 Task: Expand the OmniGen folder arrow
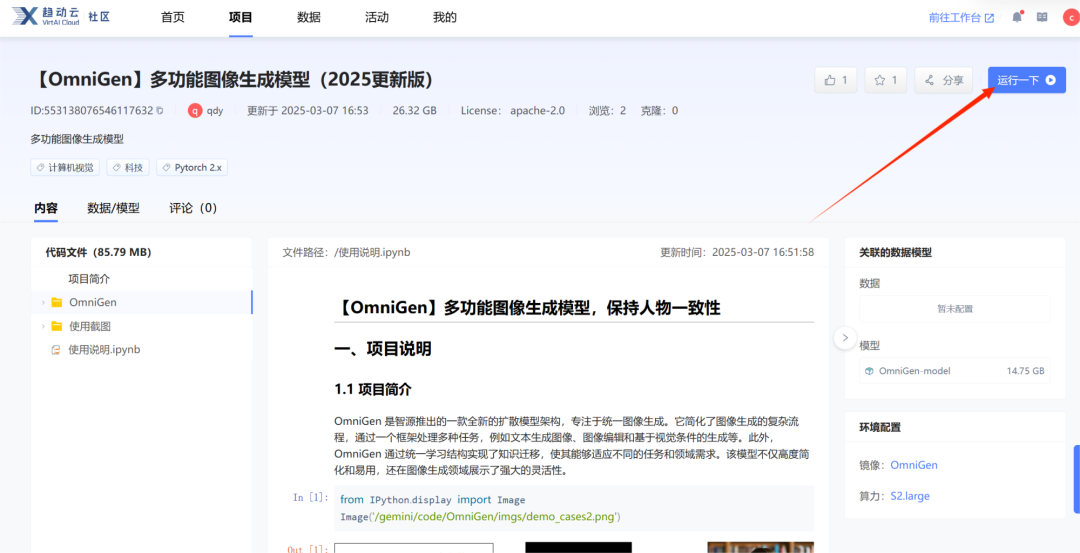43,302
